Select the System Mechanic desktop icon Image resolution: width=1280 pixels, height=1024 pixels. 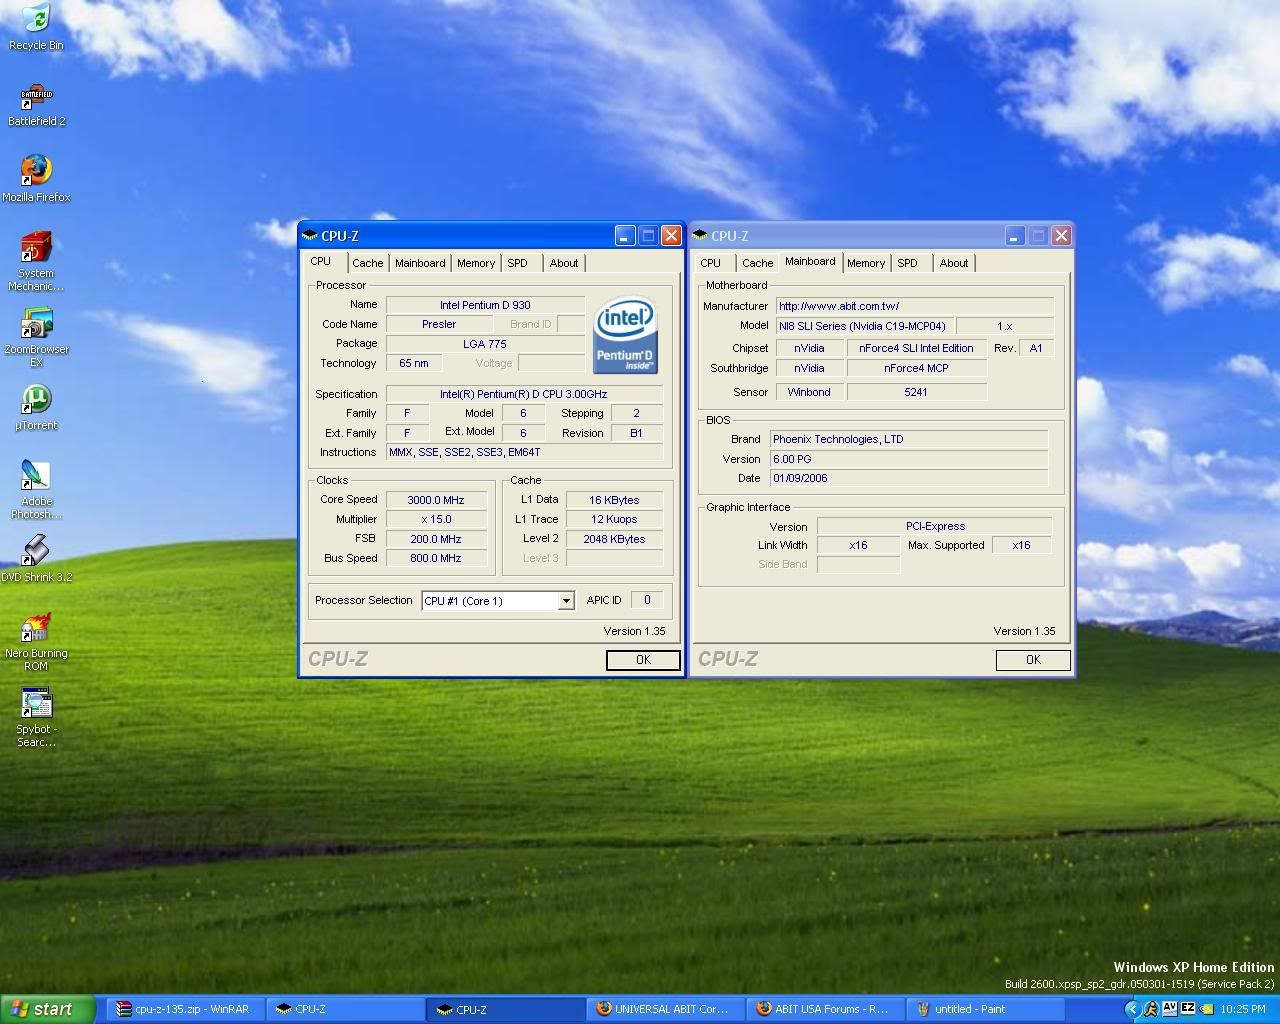click(36, 261)
